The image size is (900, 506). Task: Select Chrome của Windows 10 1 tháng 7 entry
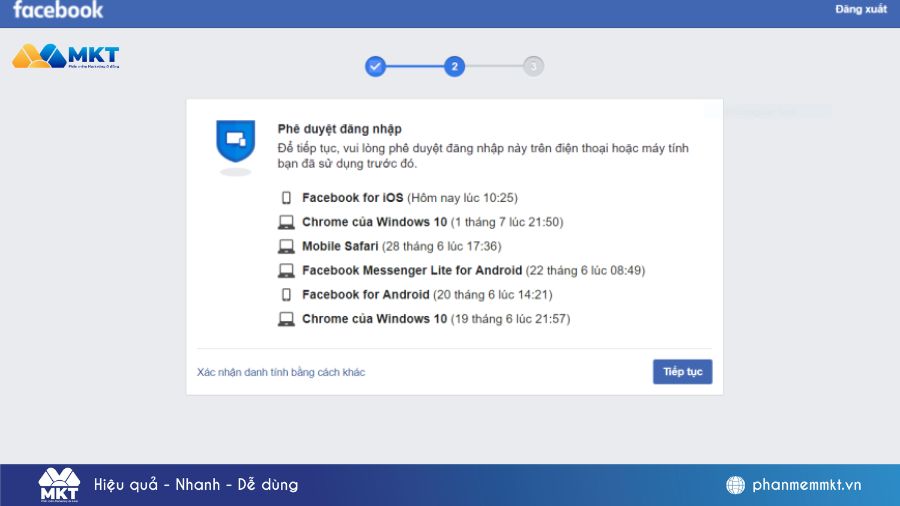[421, 222]
